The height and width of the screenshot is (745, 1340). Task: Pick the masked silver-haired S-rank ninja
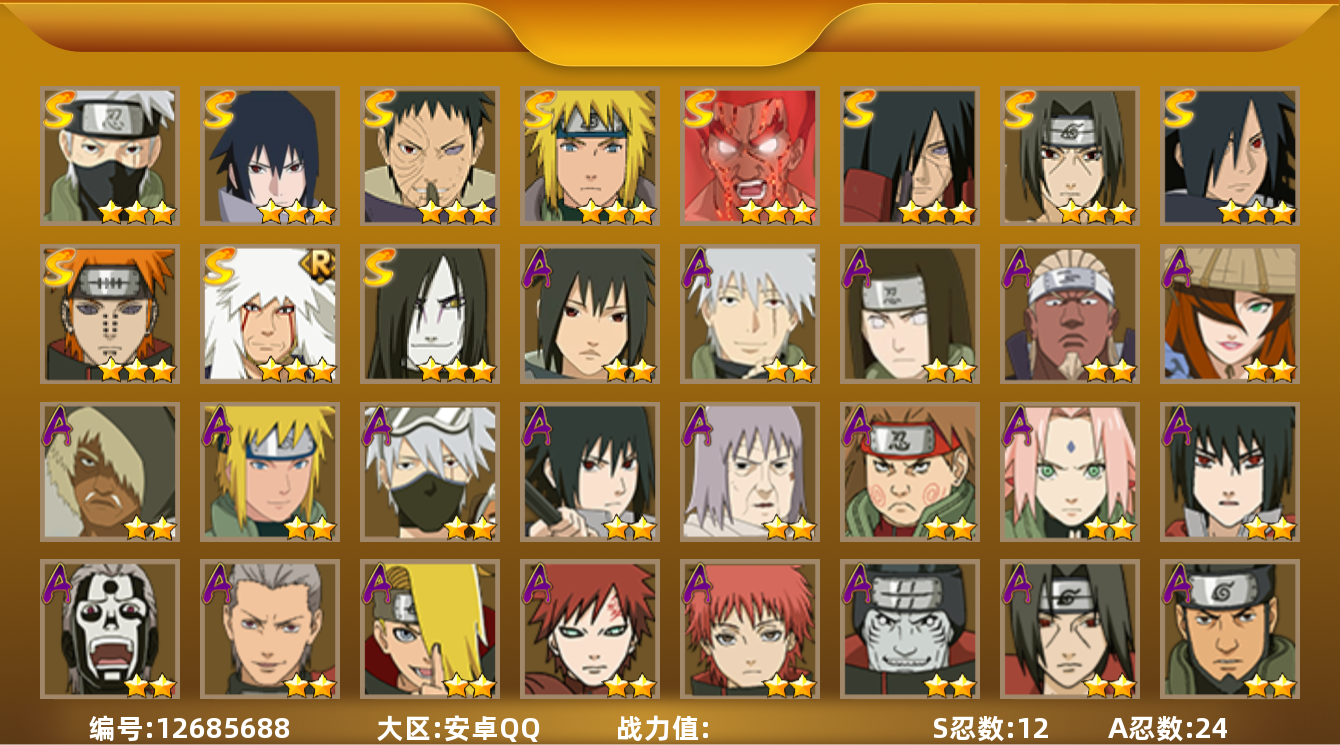110,156
